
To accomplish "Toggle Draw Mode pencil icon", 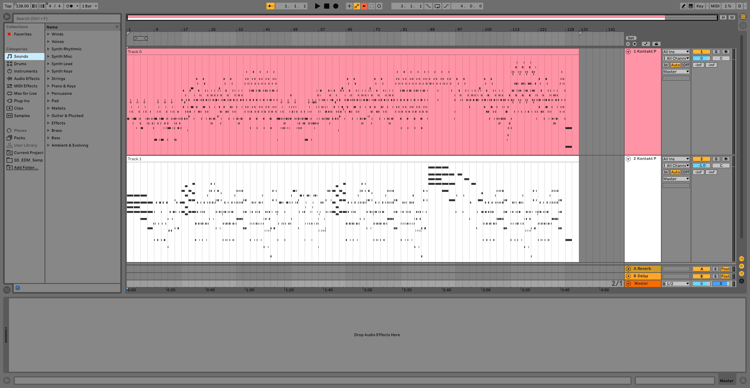I will [x=684, y=6].
